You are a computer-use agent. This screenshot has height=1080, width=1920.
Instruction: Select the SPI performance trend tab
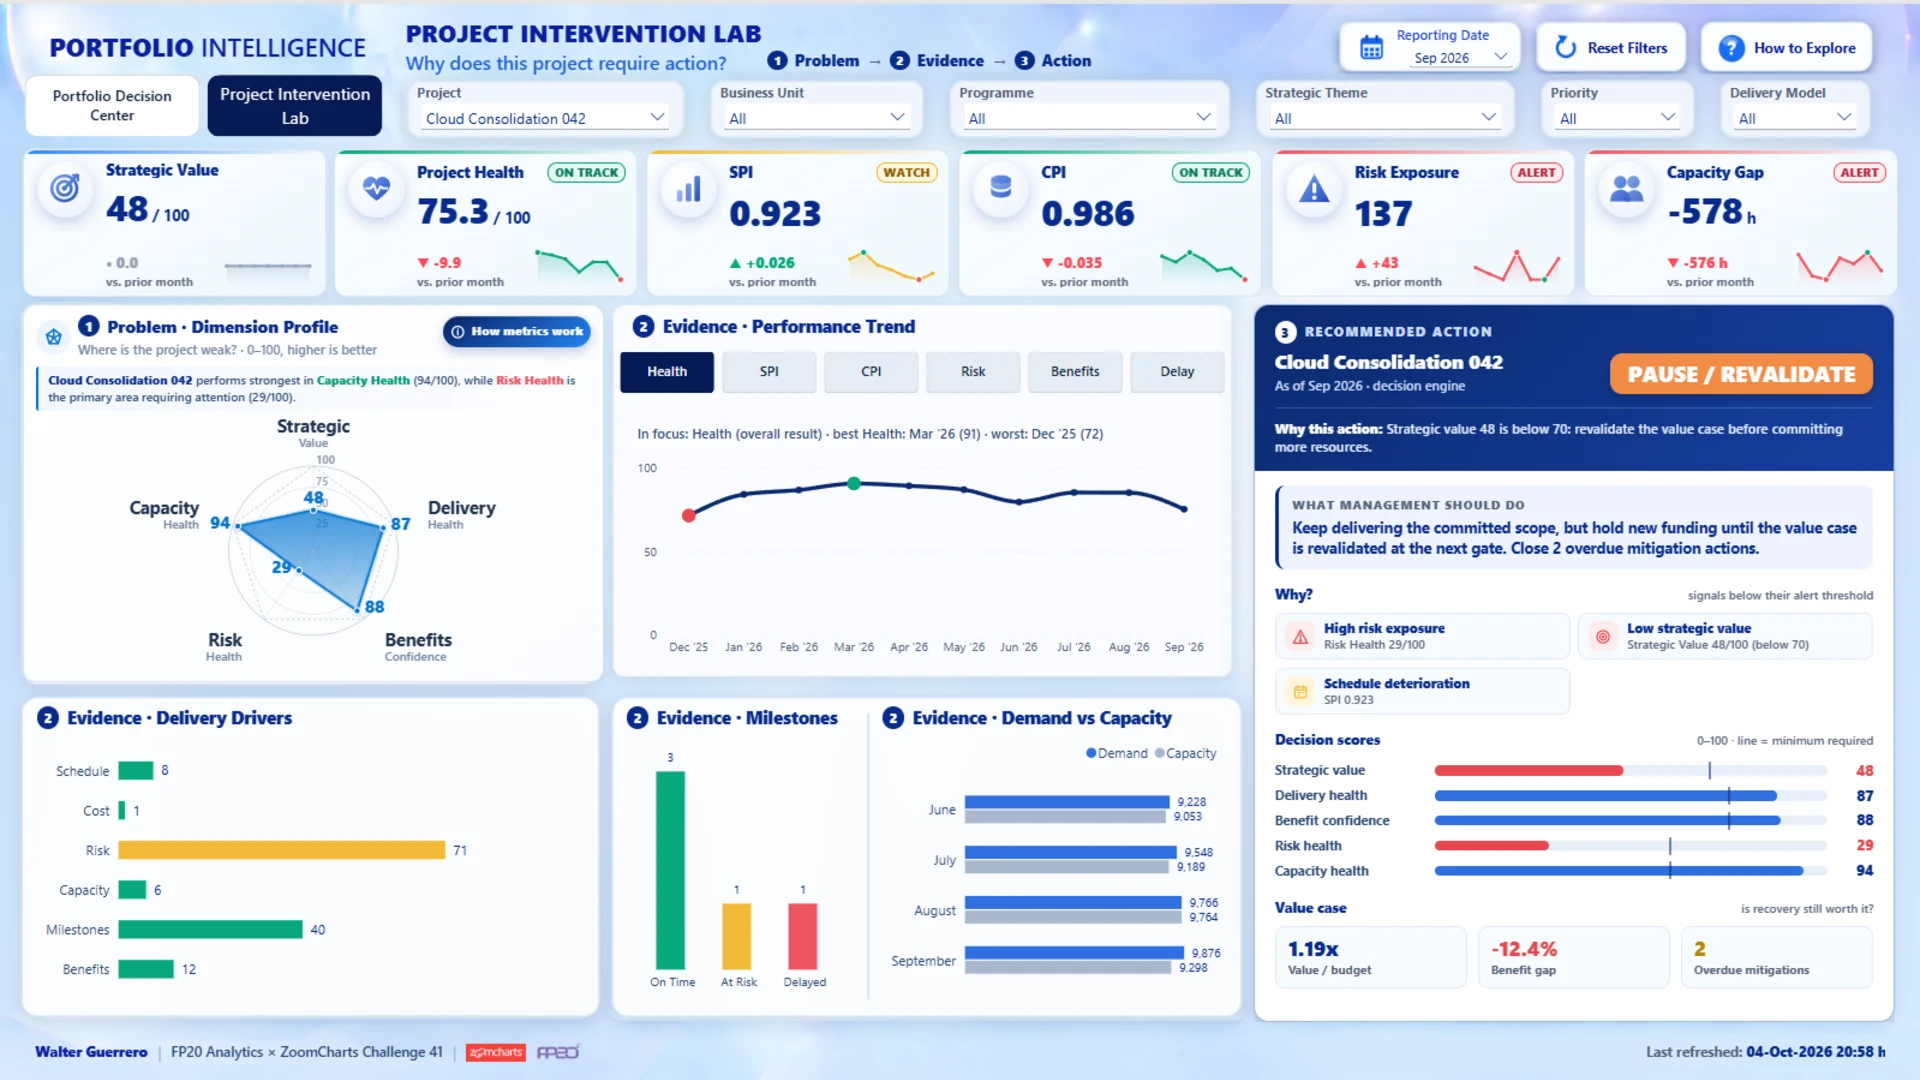click(x=769, y=371)
